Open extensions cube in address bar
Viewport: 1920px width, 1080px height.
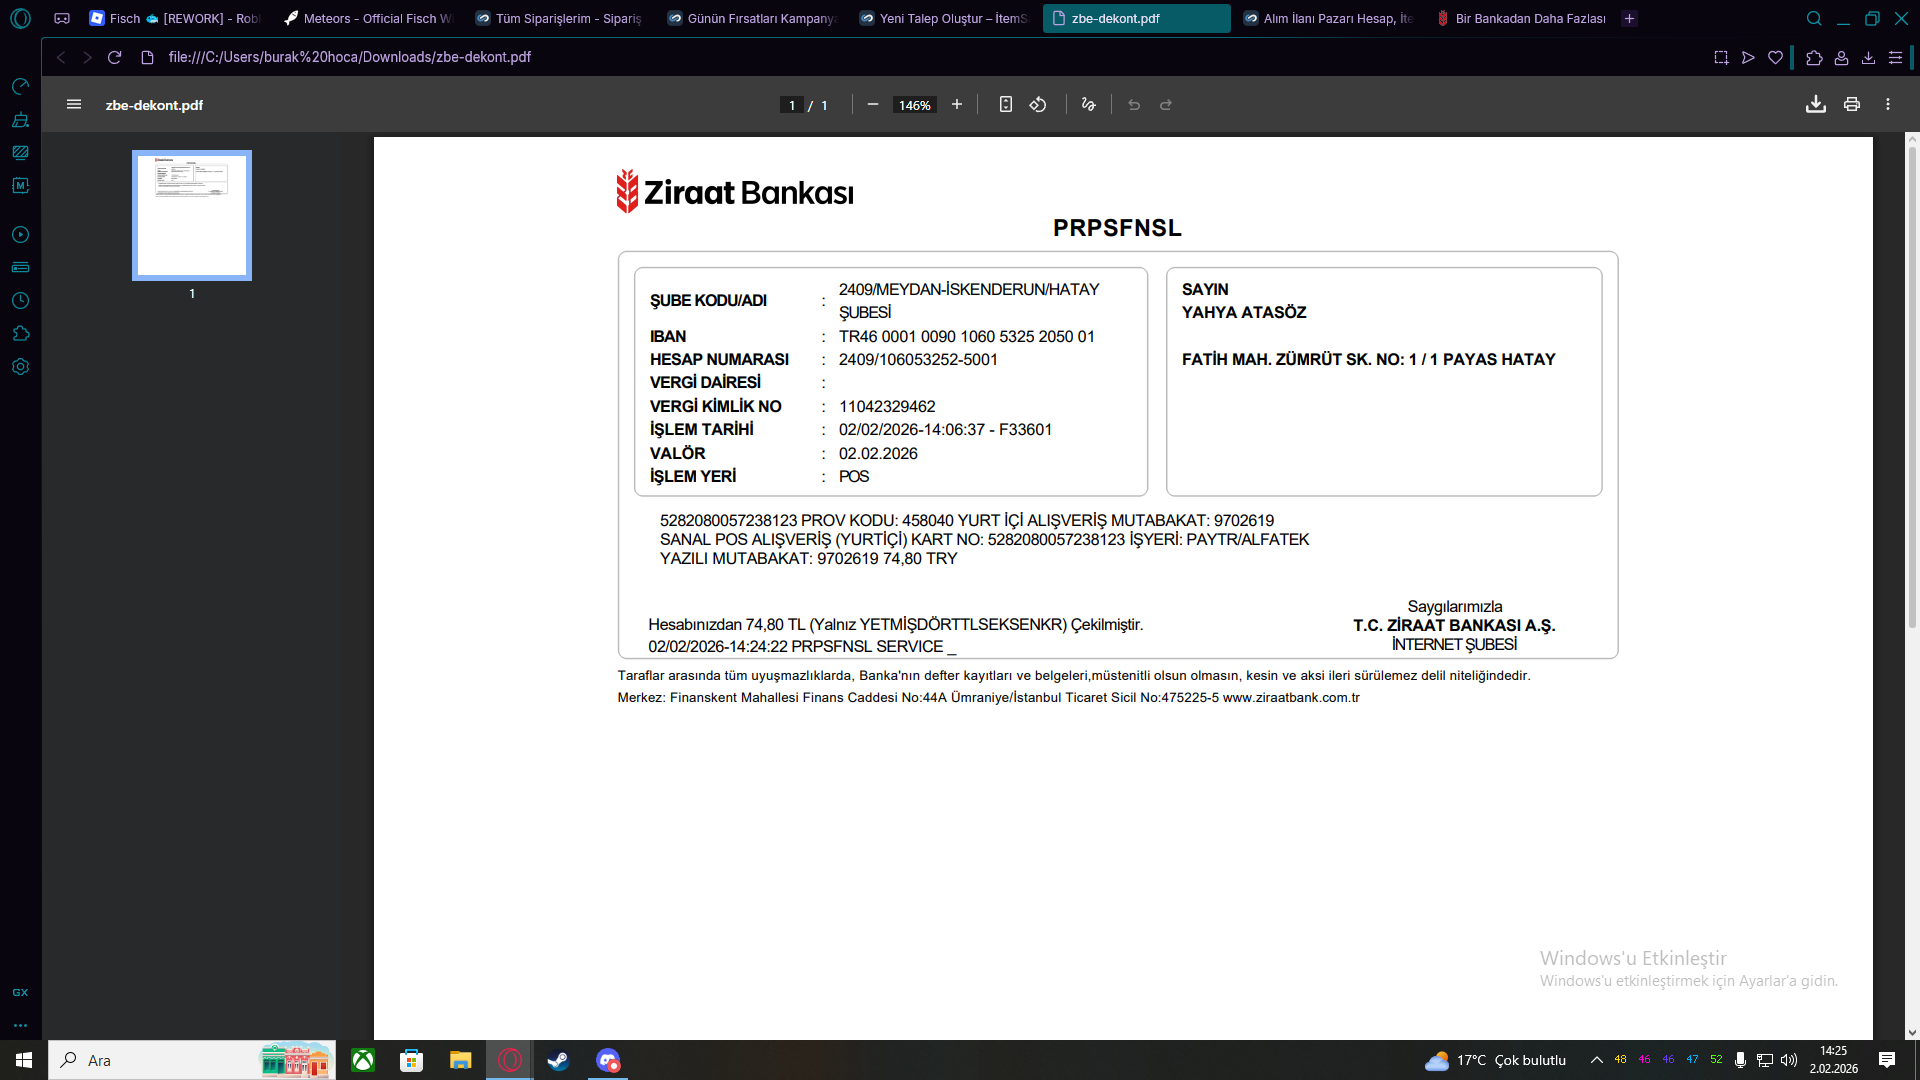click(x=1814, y=57)
